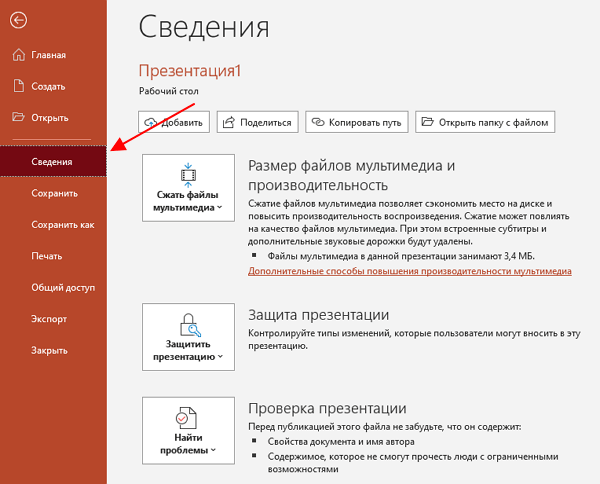The image size is (600, 484).
Task: Choose Сохранить in the sidebar
Action: pos(54,193)
